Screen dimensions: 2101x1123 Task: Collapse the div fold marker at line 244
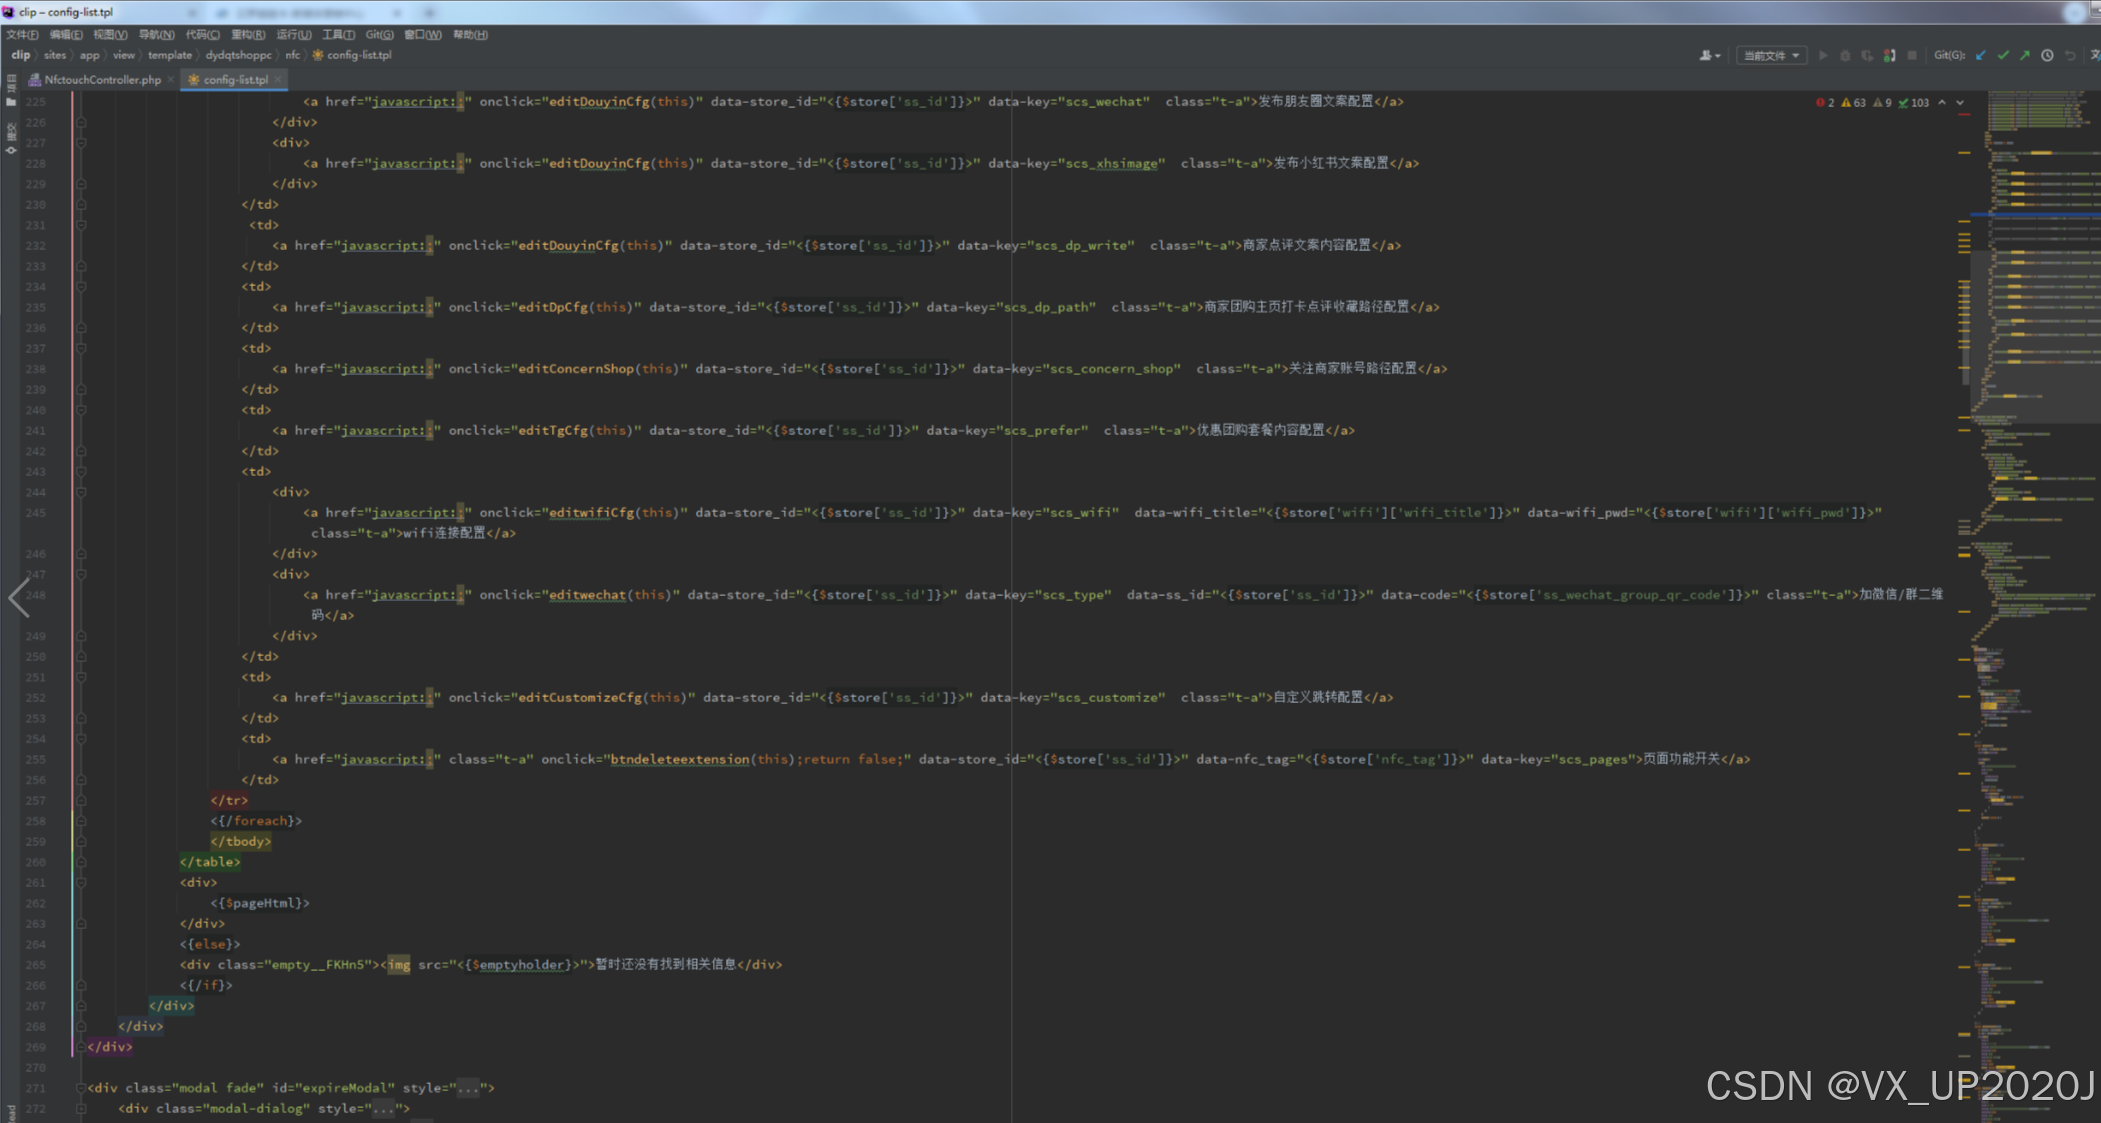tap(81, 492)
